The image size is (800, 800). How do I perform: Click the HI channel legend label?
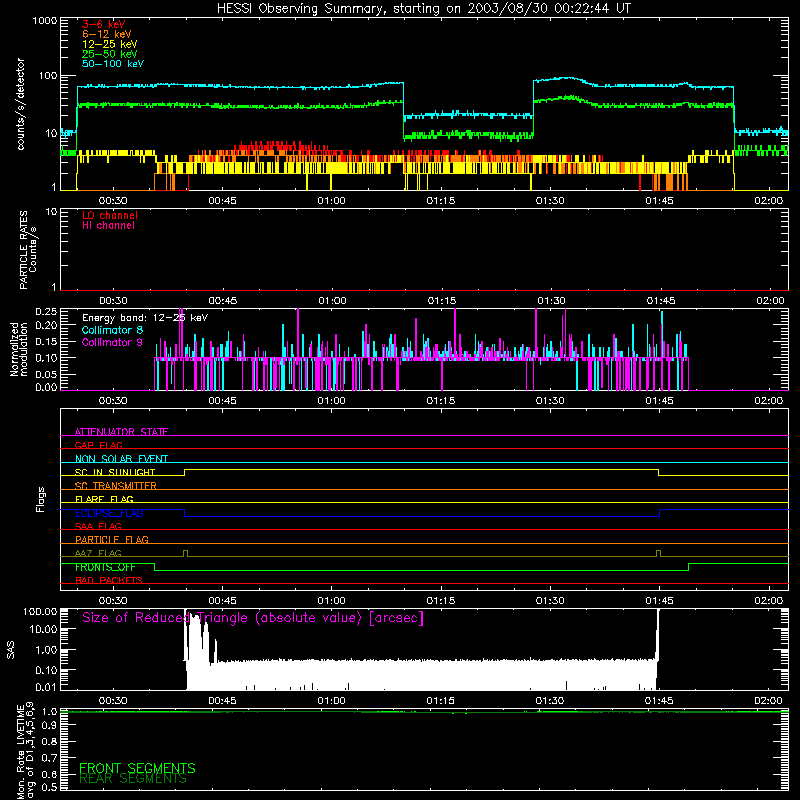pos(108,225)
